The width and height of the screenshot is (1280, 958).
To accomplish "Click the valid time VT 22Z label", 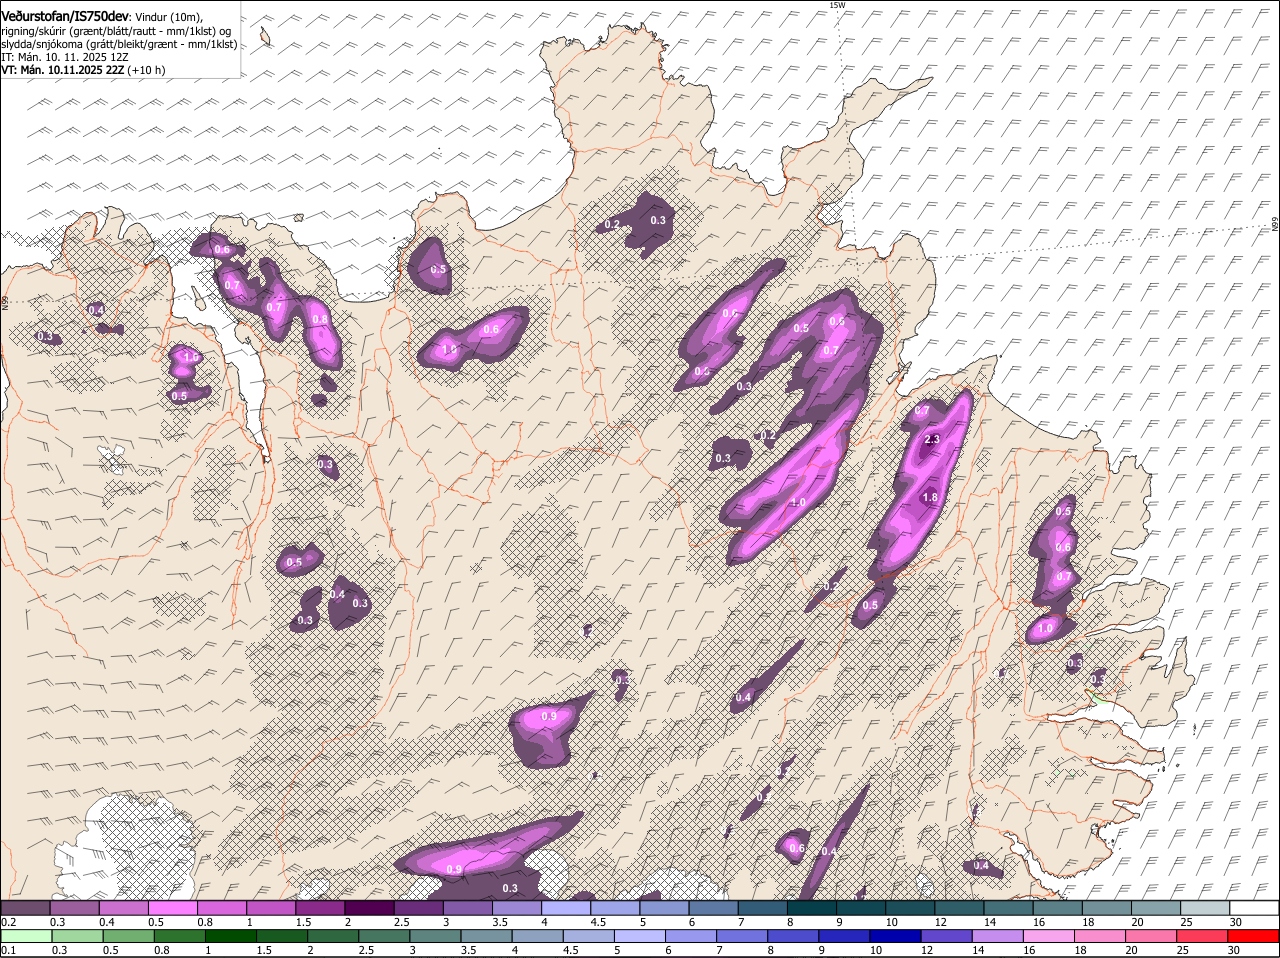I will [84, 70].
